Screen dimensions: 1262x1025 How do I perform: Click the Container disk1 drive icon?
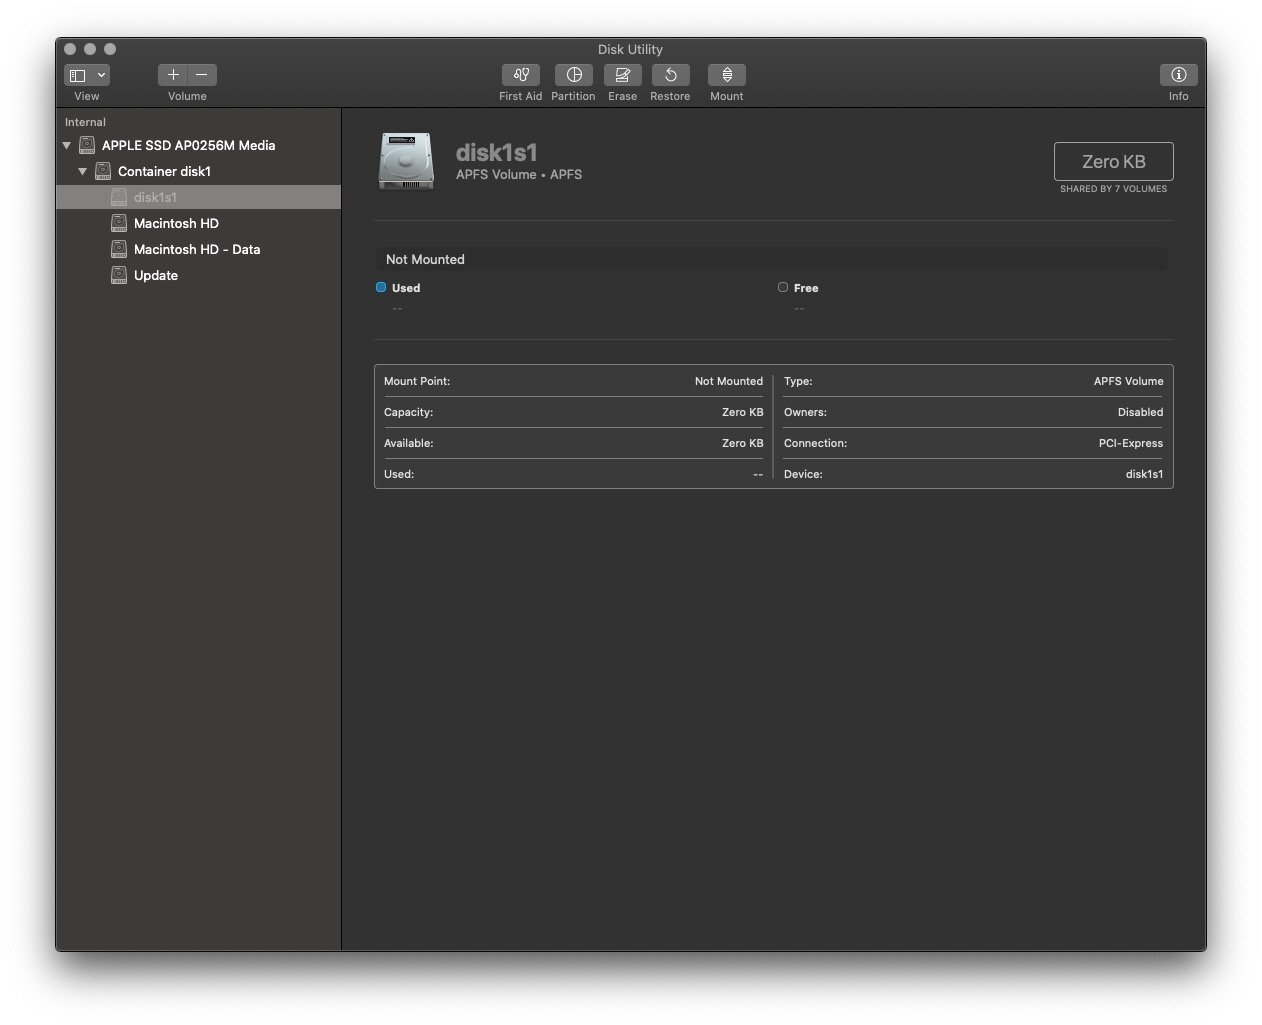103,171
